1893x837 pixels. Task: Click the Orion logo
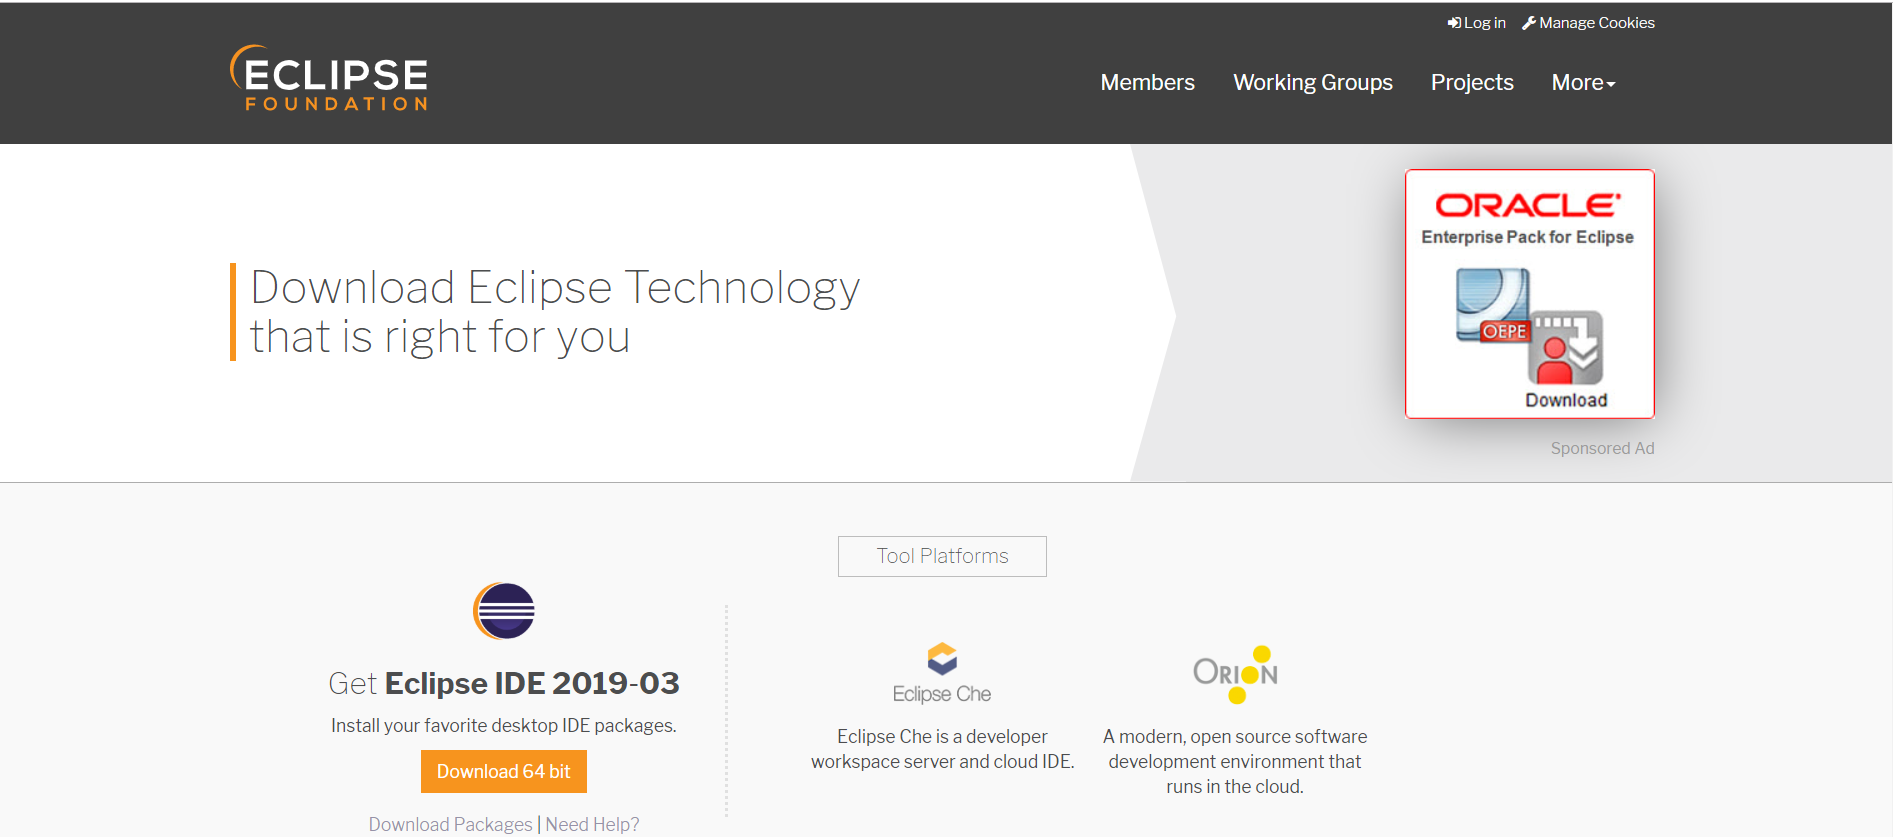click(x=1235, y=674)
